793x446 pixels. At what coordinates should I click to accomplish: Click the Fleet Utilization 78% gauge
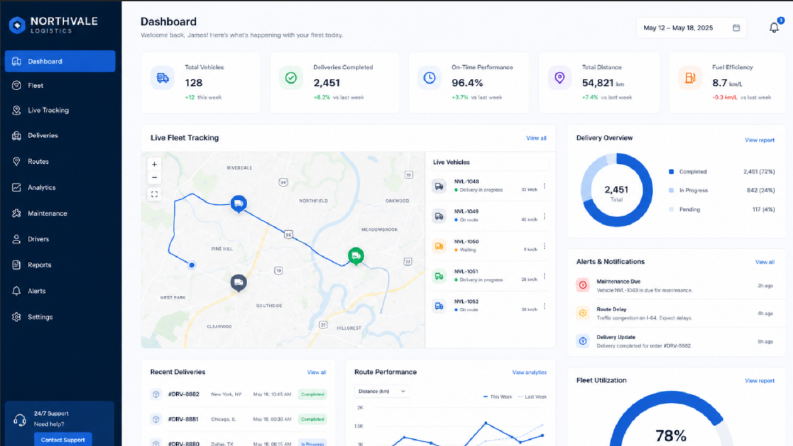671,419
